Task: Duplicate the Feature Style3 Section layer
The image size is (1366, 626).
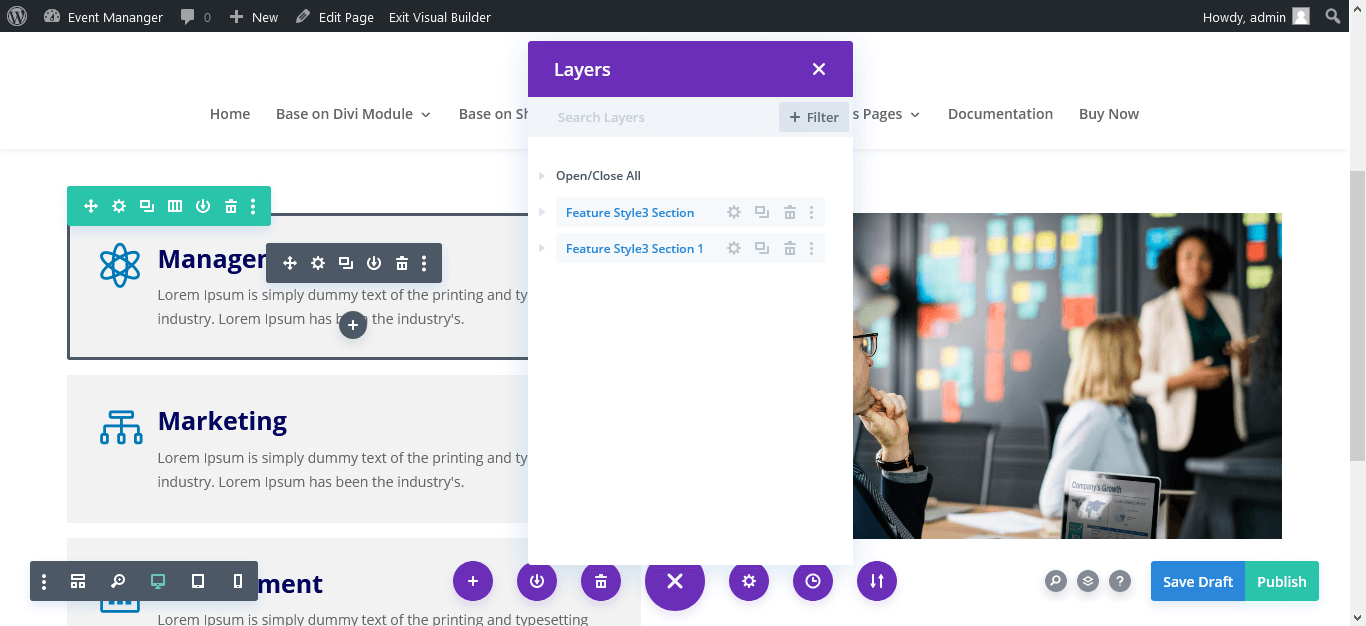Action: pyautogui.click(x=762, y=212)
